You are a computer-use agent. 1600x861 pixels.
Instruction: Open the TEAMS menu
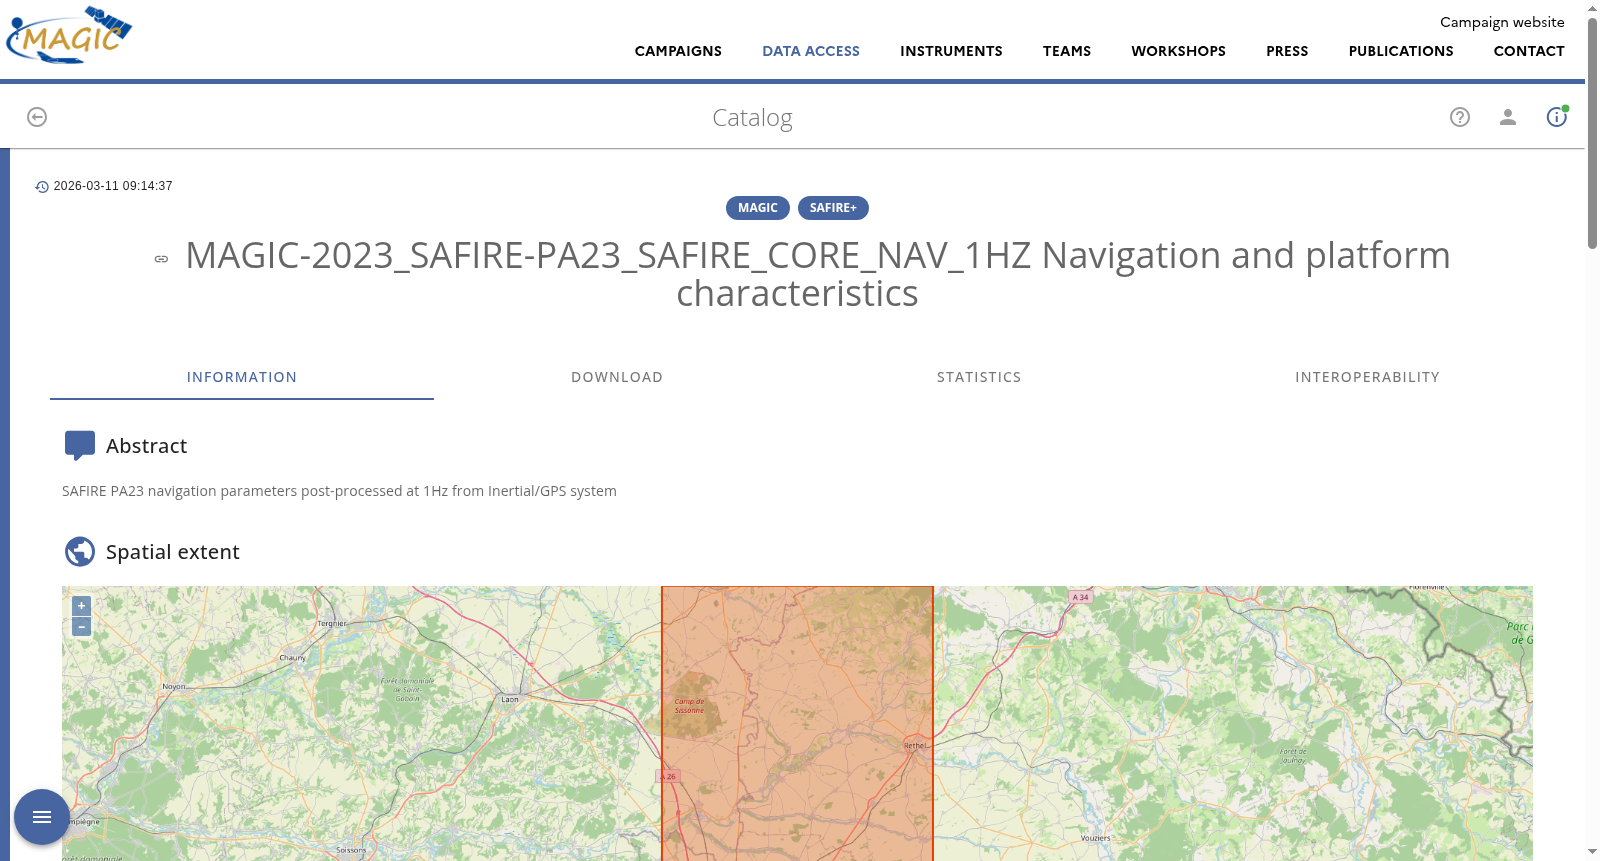coord(1067,51)
